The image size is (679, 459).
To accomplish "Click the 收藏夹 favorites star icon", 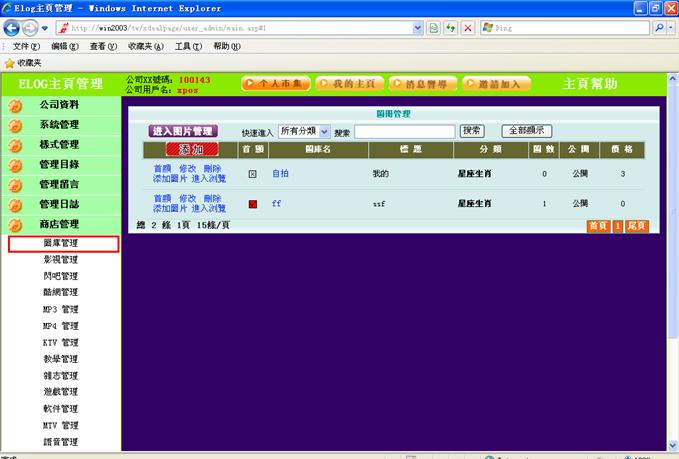I will point(10,62).
